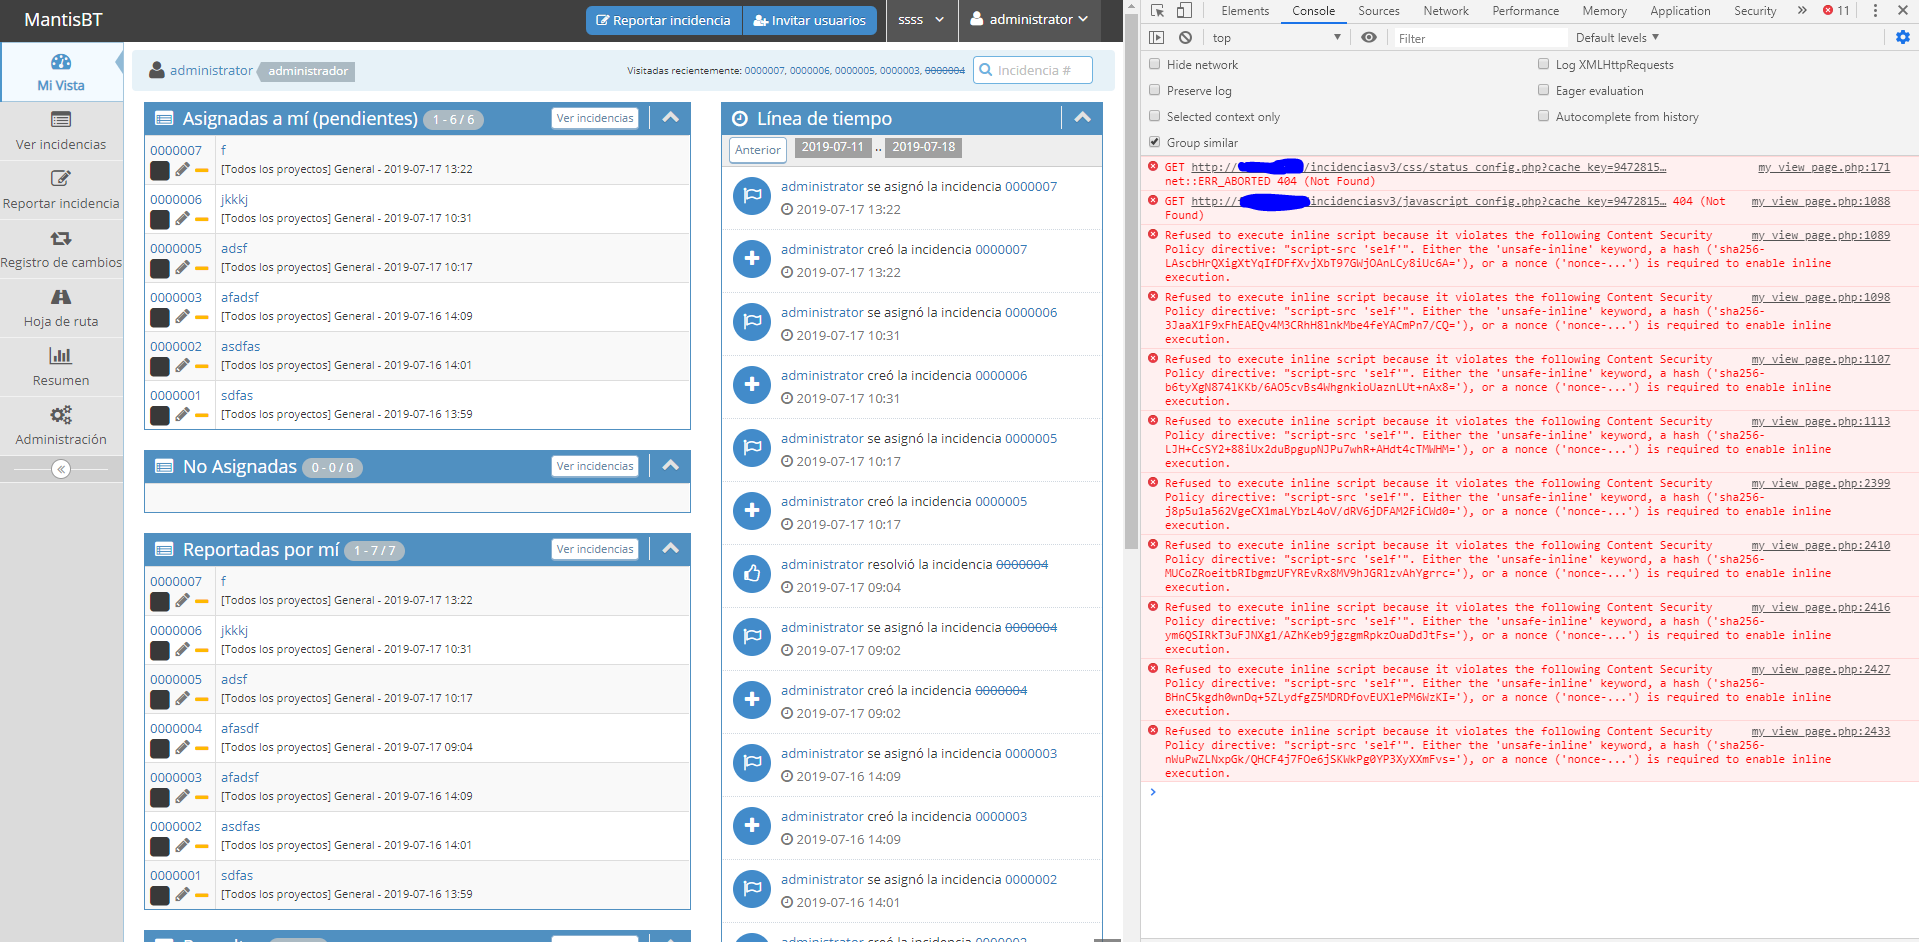Open issue 0000007 link in Asignadas panel
The image size is (1919, 942).
pos(176,151)
